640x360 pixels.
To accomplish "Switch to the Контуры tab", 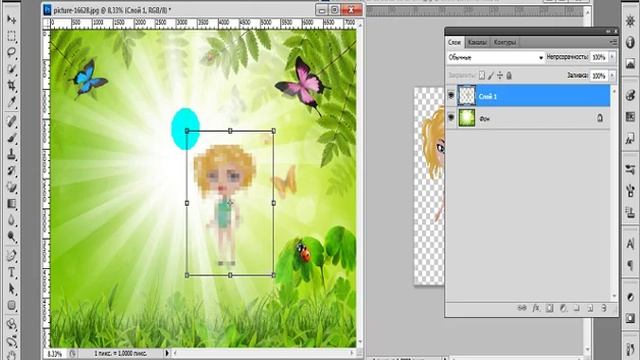I will (505, 42).
